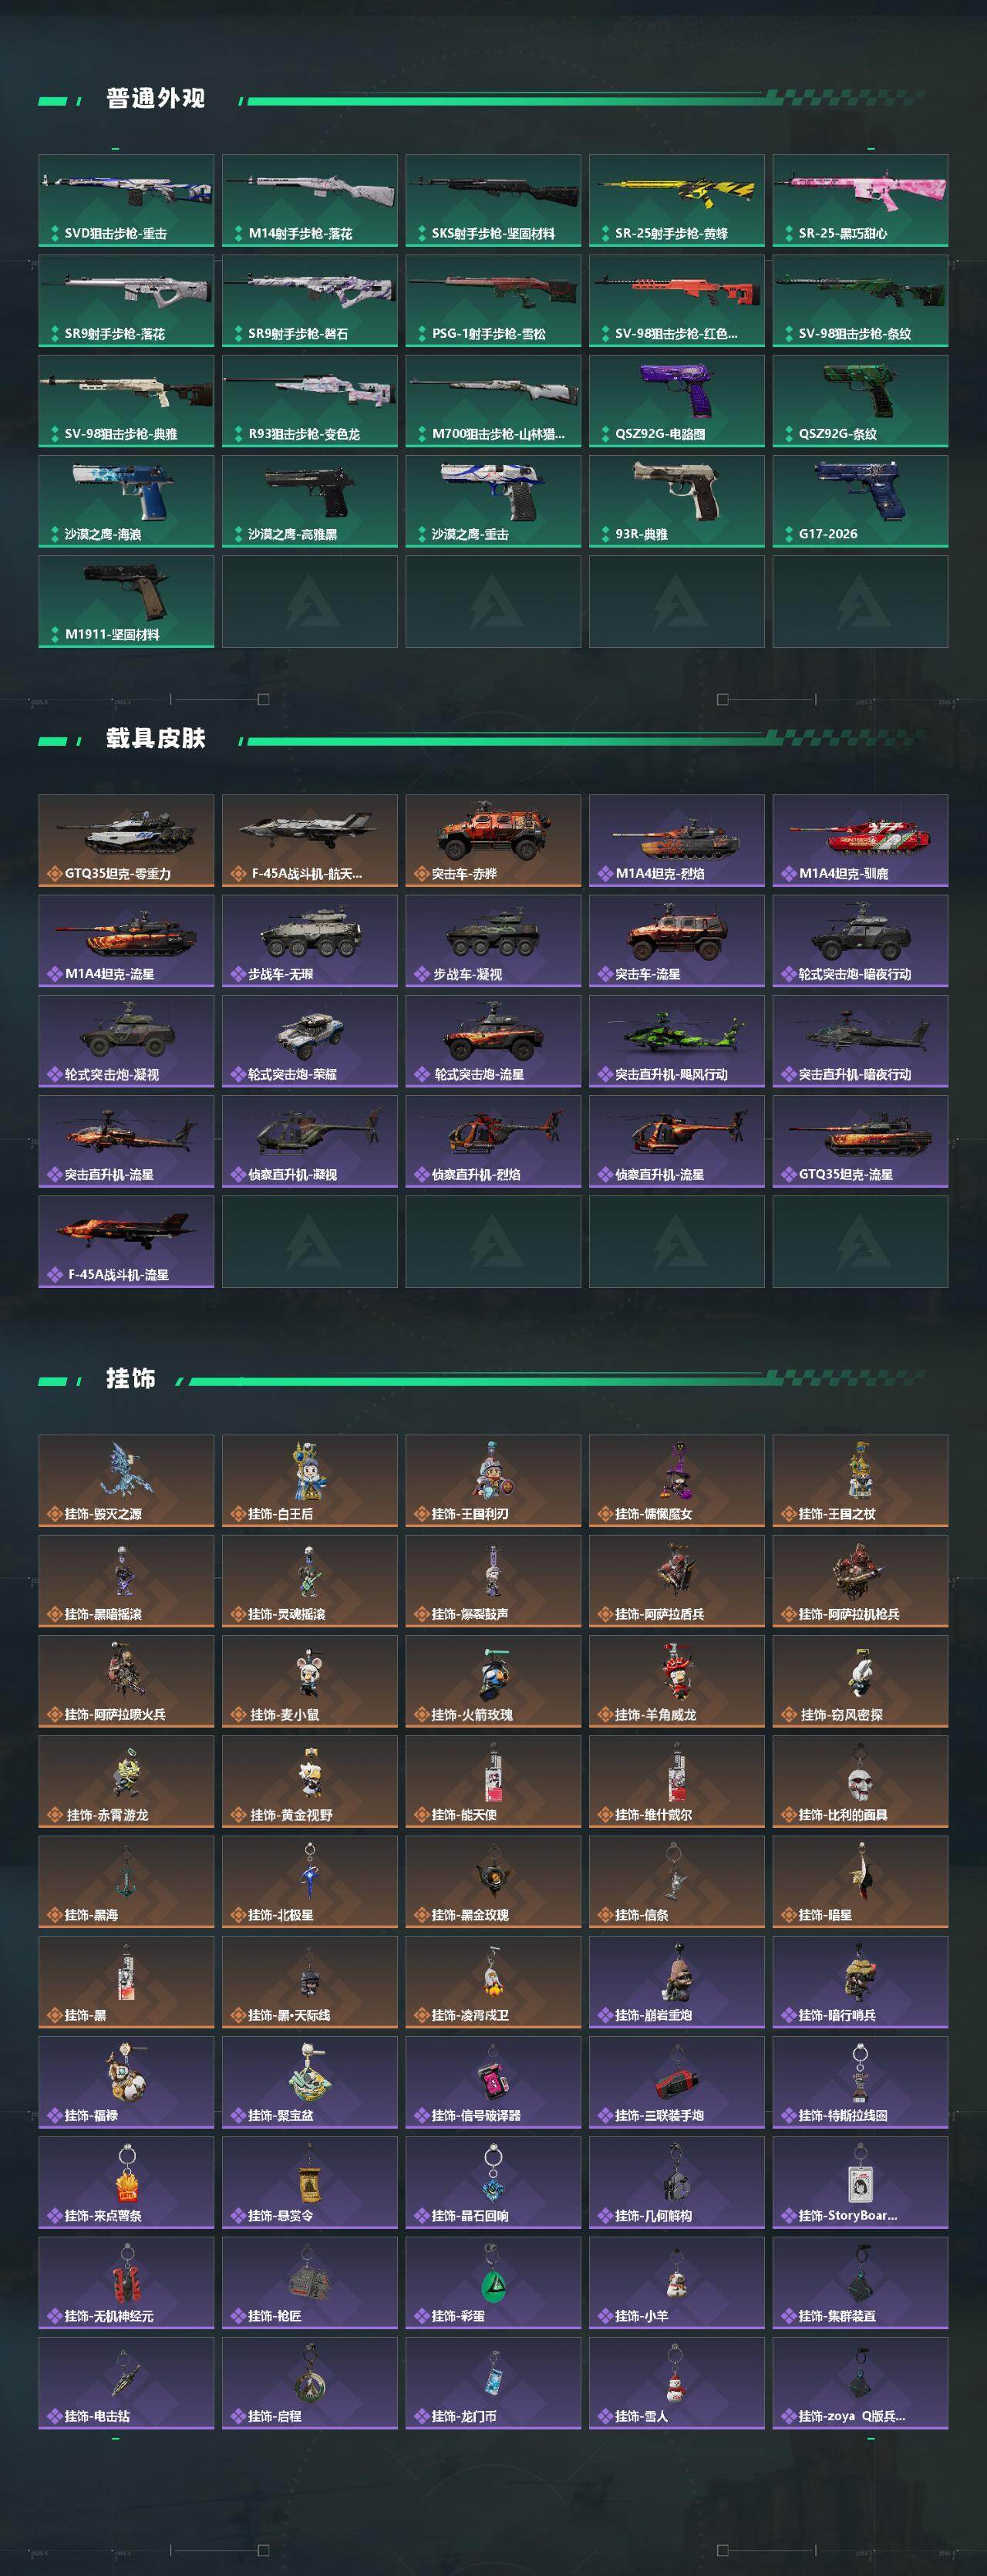Choose the 挂饰-北极星 charm card
The image size is (987, 2576).
click(x=310, y=1881)
